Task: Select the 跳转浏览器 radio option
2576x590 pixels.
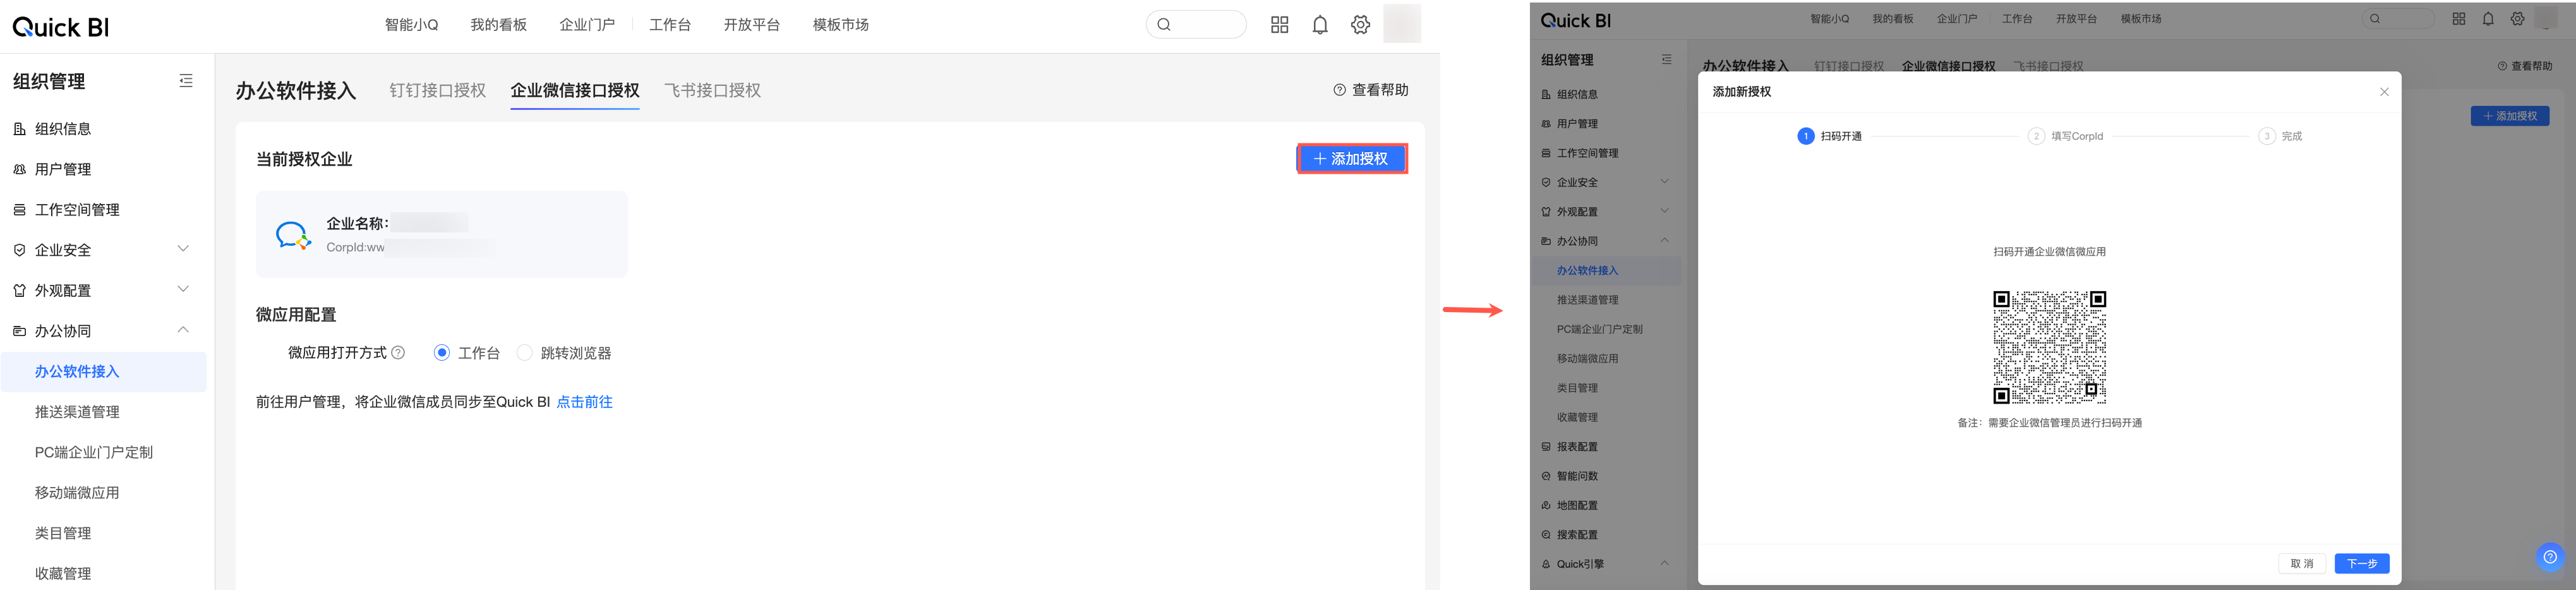Action: coord(525,353)
